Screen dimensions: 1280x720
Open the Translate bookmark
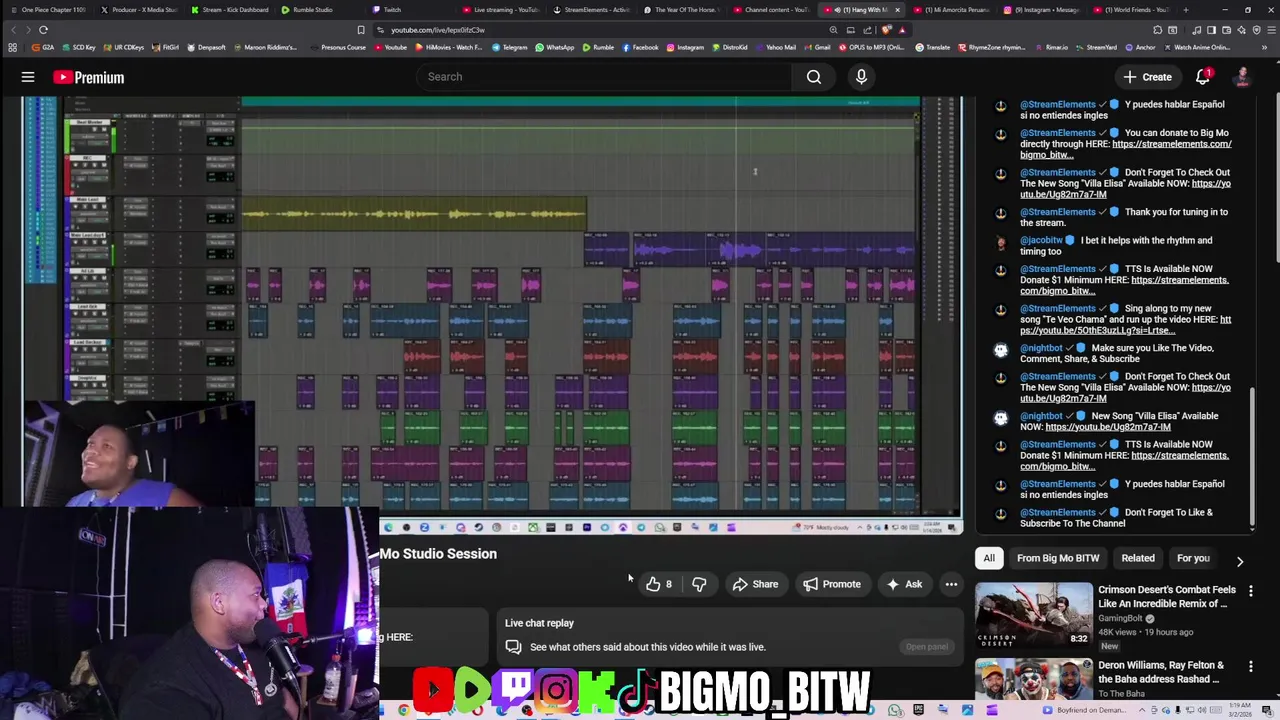pyautogui.click(x=932, y=47)
